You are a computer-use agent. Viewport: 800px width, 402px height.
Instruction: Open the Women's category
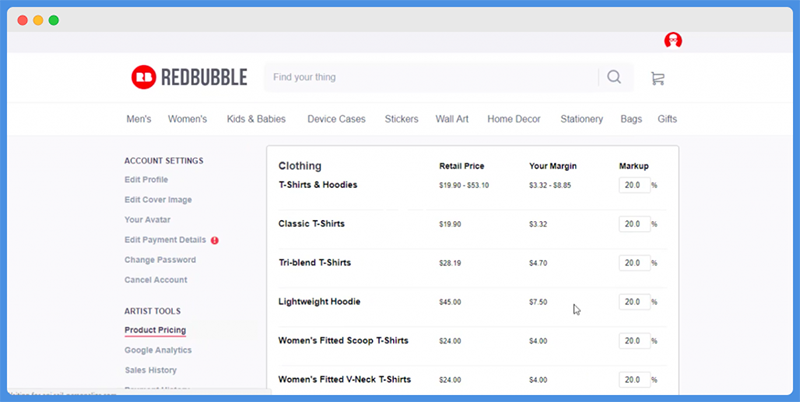pos(187,119)
